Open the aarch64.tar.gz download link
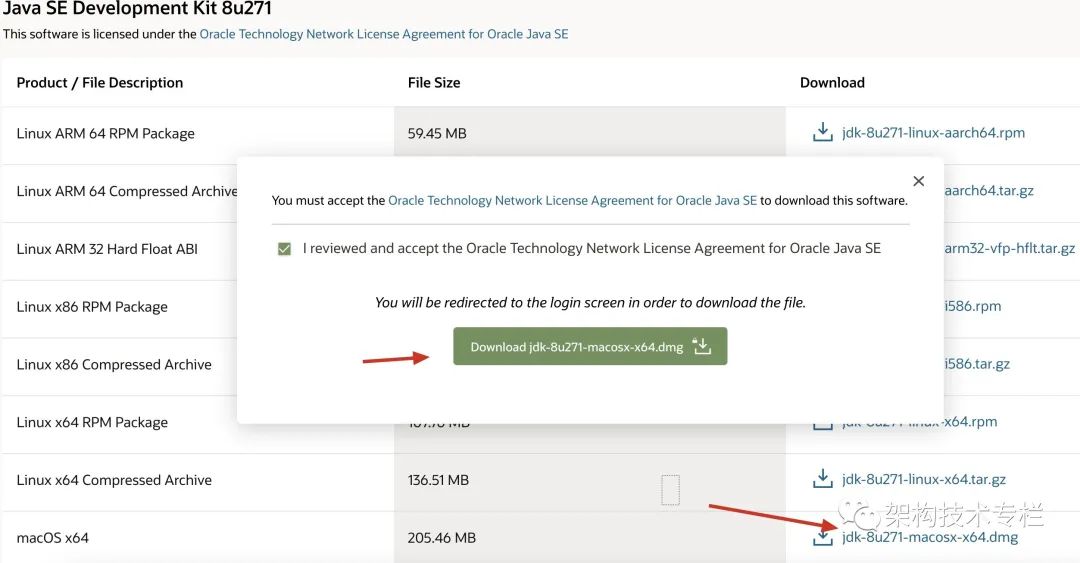The height and width of the screenshot is (563, 1080). pos(988,190)
